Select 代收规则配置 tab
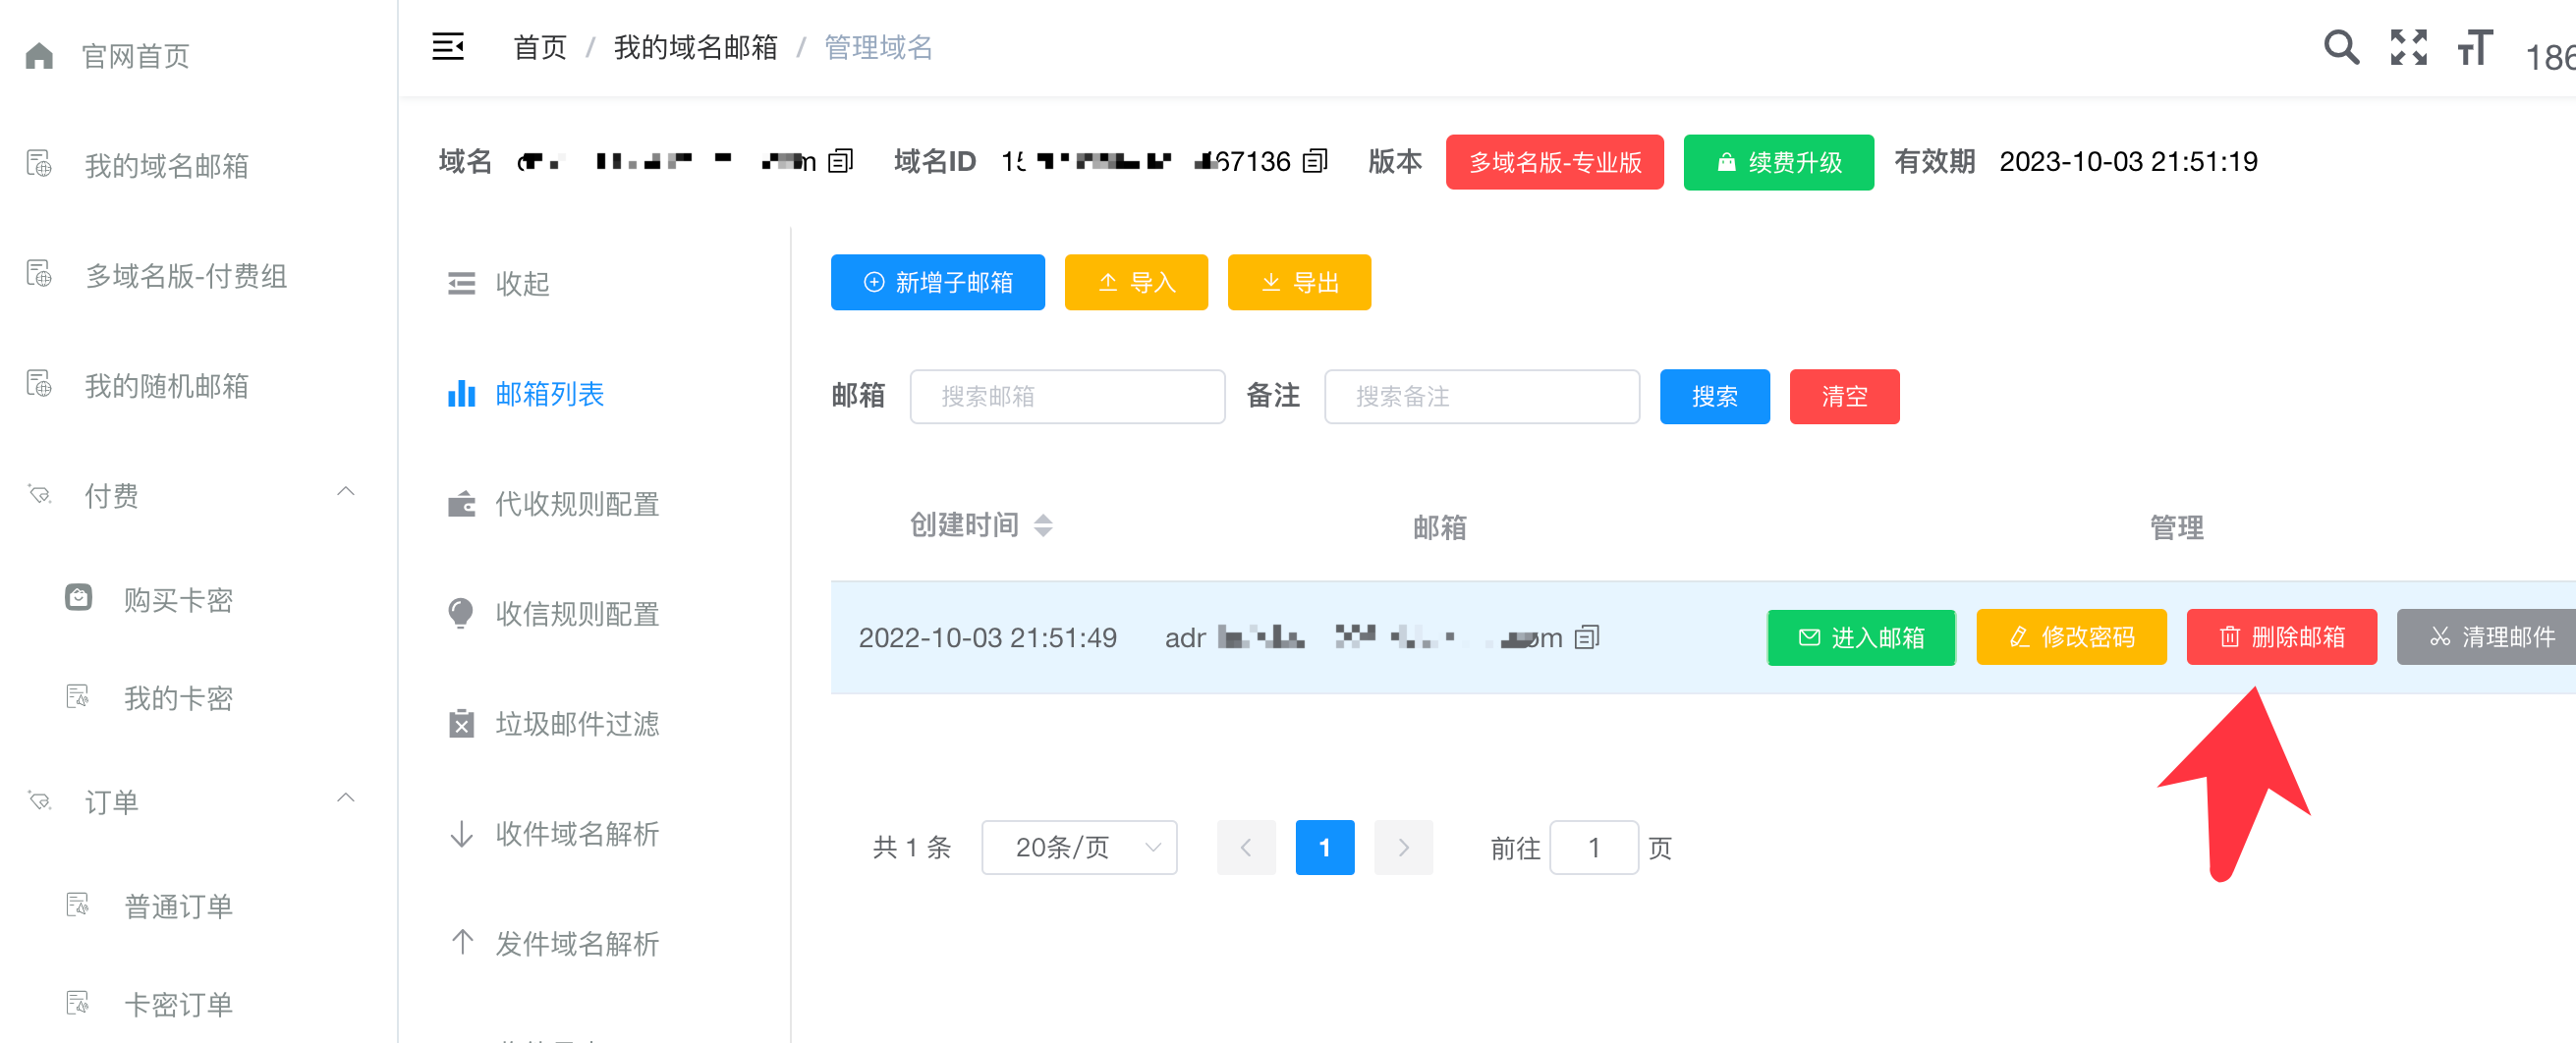The width and height of the screenshot is (2576, 1043). tap(577, 504)
